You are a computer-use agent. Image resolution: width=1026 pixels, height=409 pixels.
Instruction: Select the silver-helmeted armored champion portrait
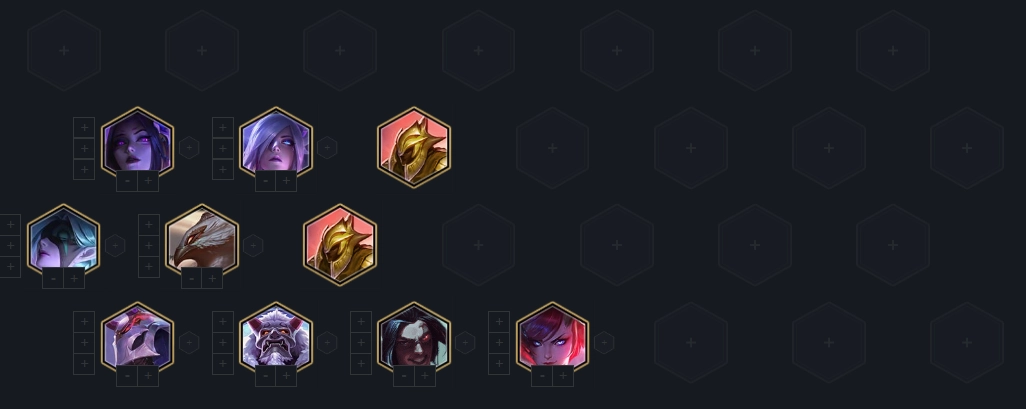(137, 338)
